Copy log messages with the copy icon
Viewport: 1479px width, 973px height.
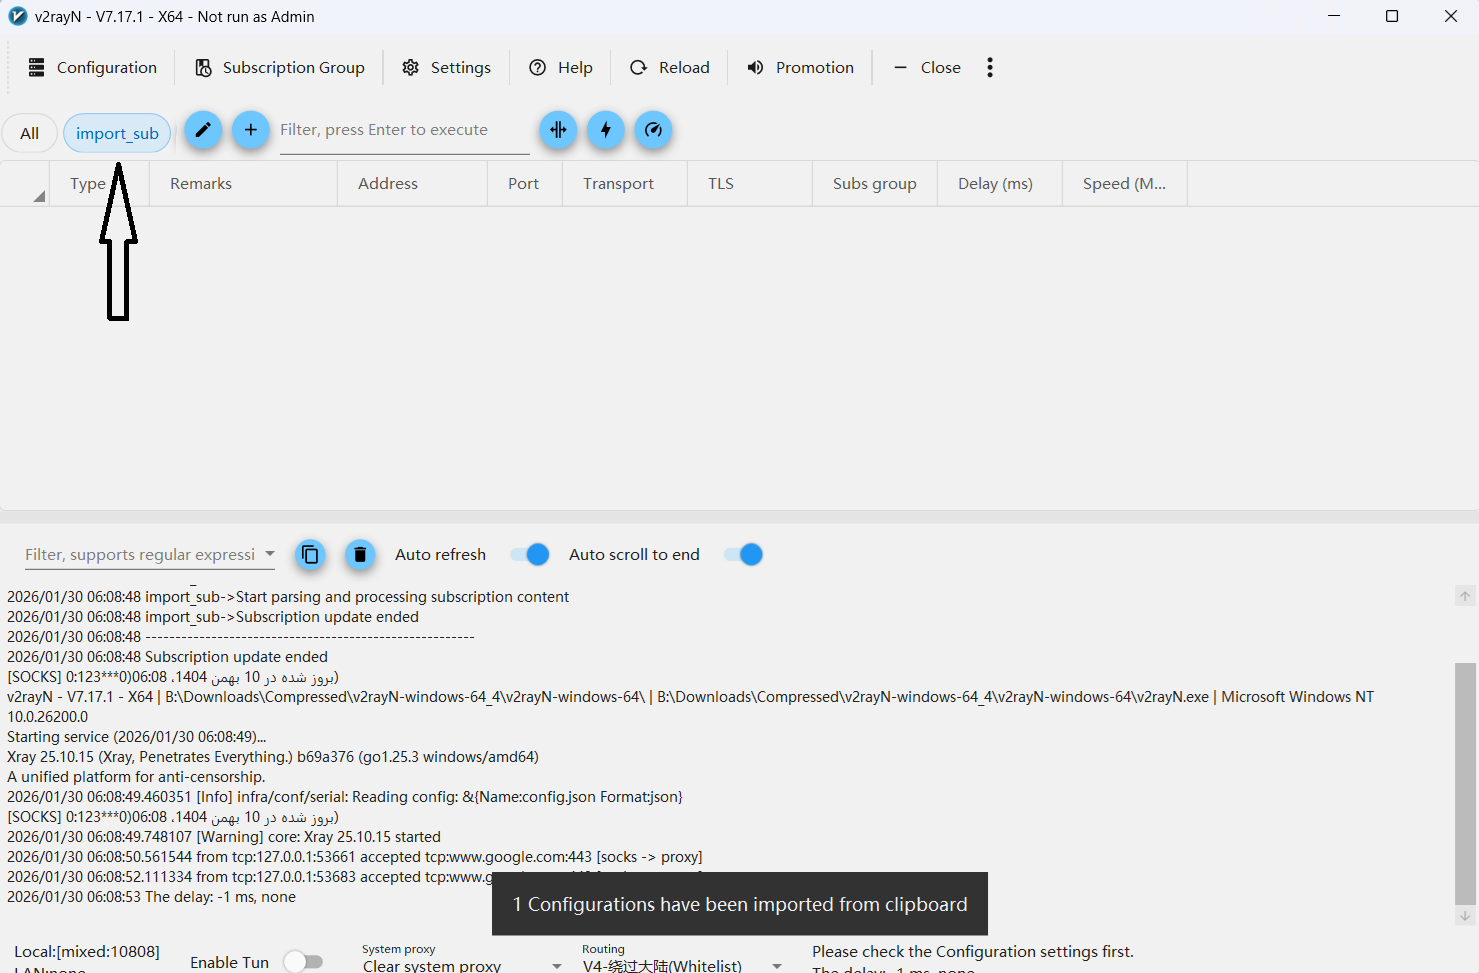310,554
